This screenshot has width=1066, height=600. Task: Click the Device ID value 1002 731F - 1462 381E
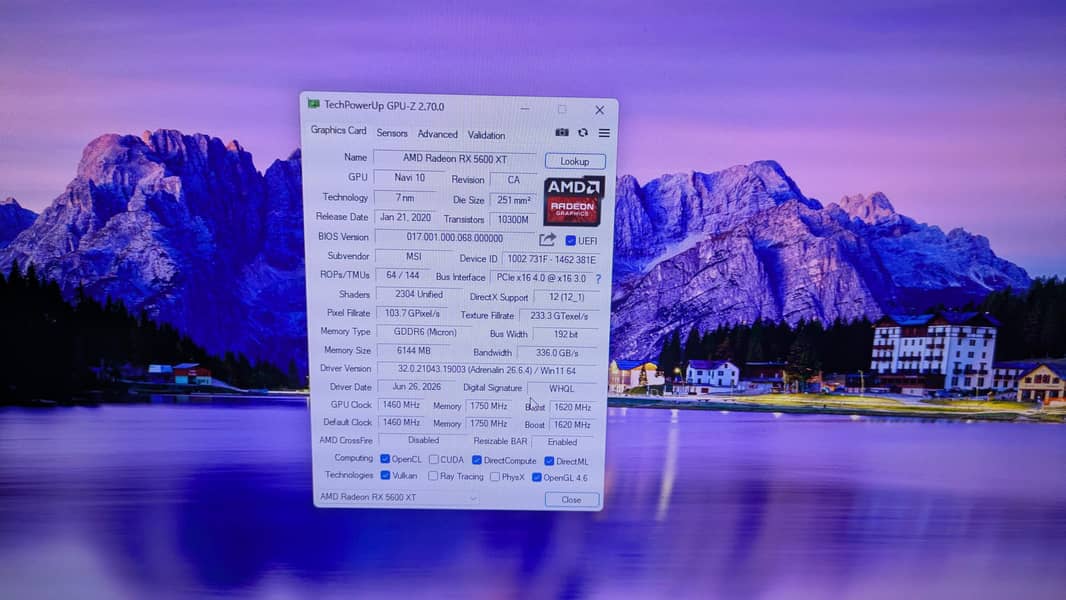551,259
